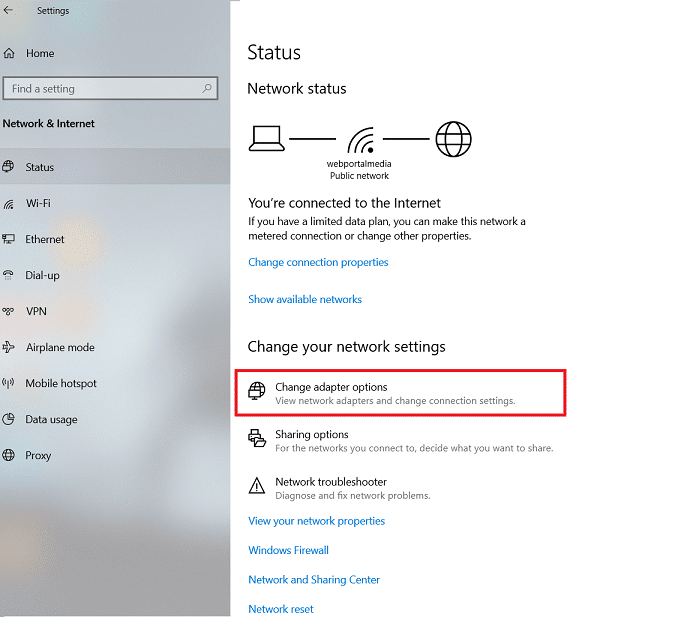Click the Proxy globe icon

(8, 455)
